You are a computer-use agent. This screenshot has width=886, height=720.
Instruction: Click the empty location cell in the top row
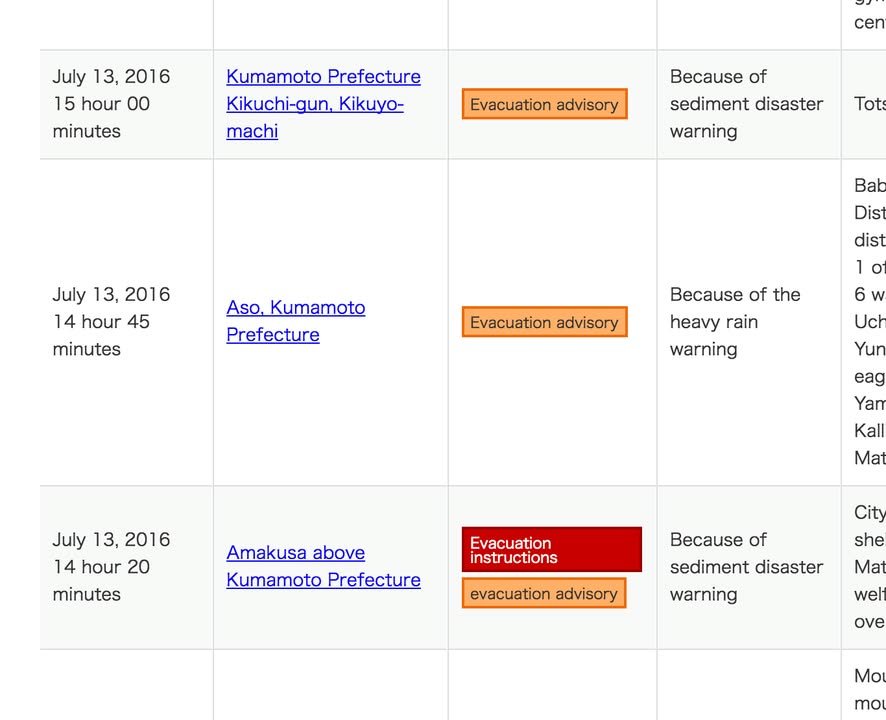330,24
